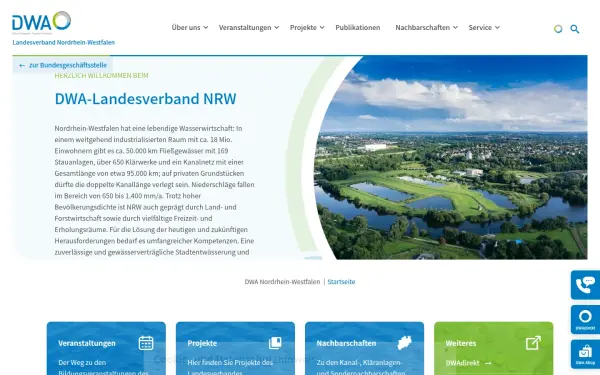The width and height of the screenshot is (600, 375).
Task: Open the DWA-Shop bag side button
Action: [585, 354]
